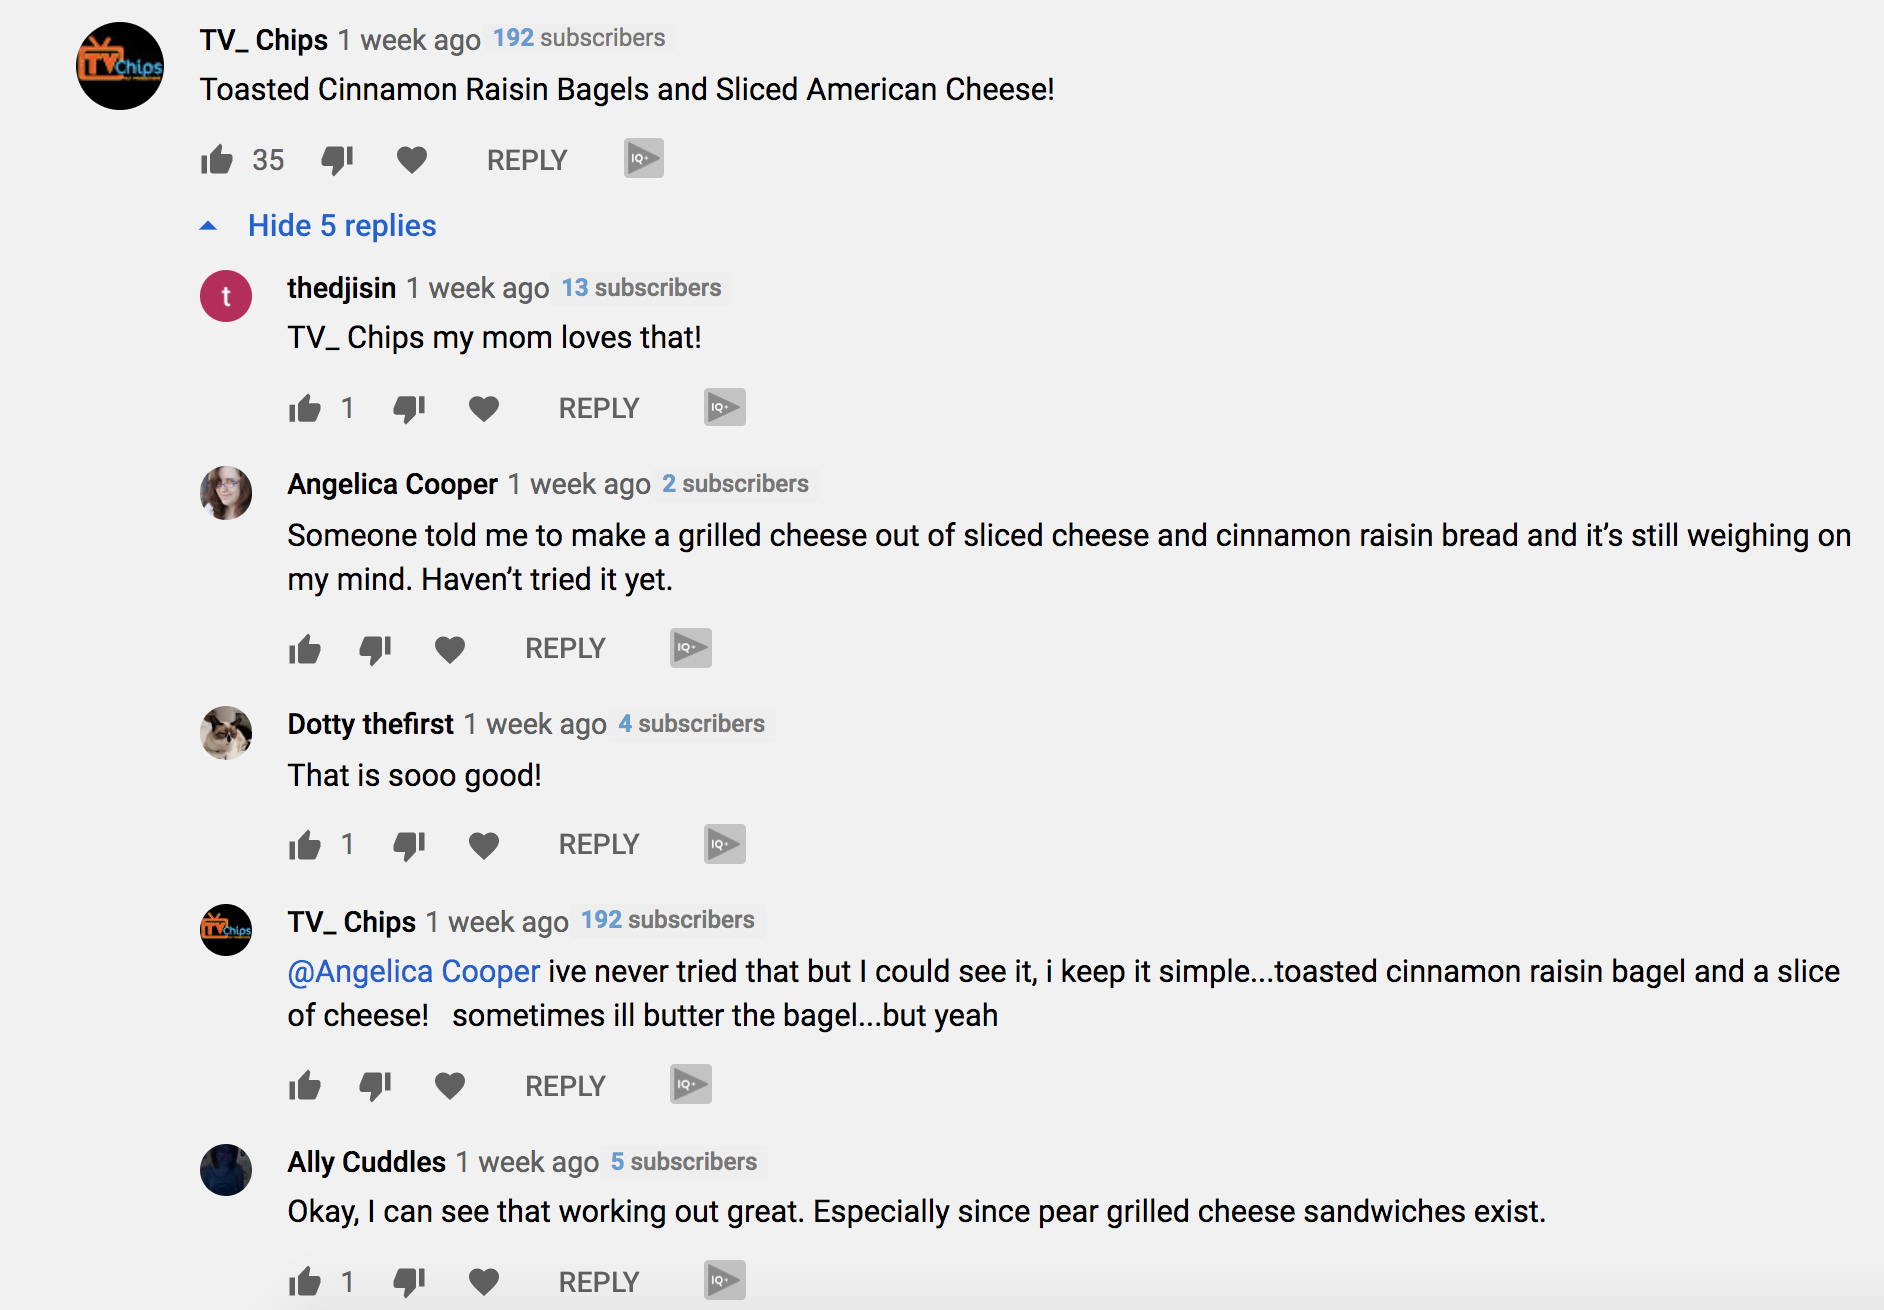Screen dimensions: 1884x1310
Task: Dislike Angelica Cooper's grilled cheese reply
Action: [375, 649]
